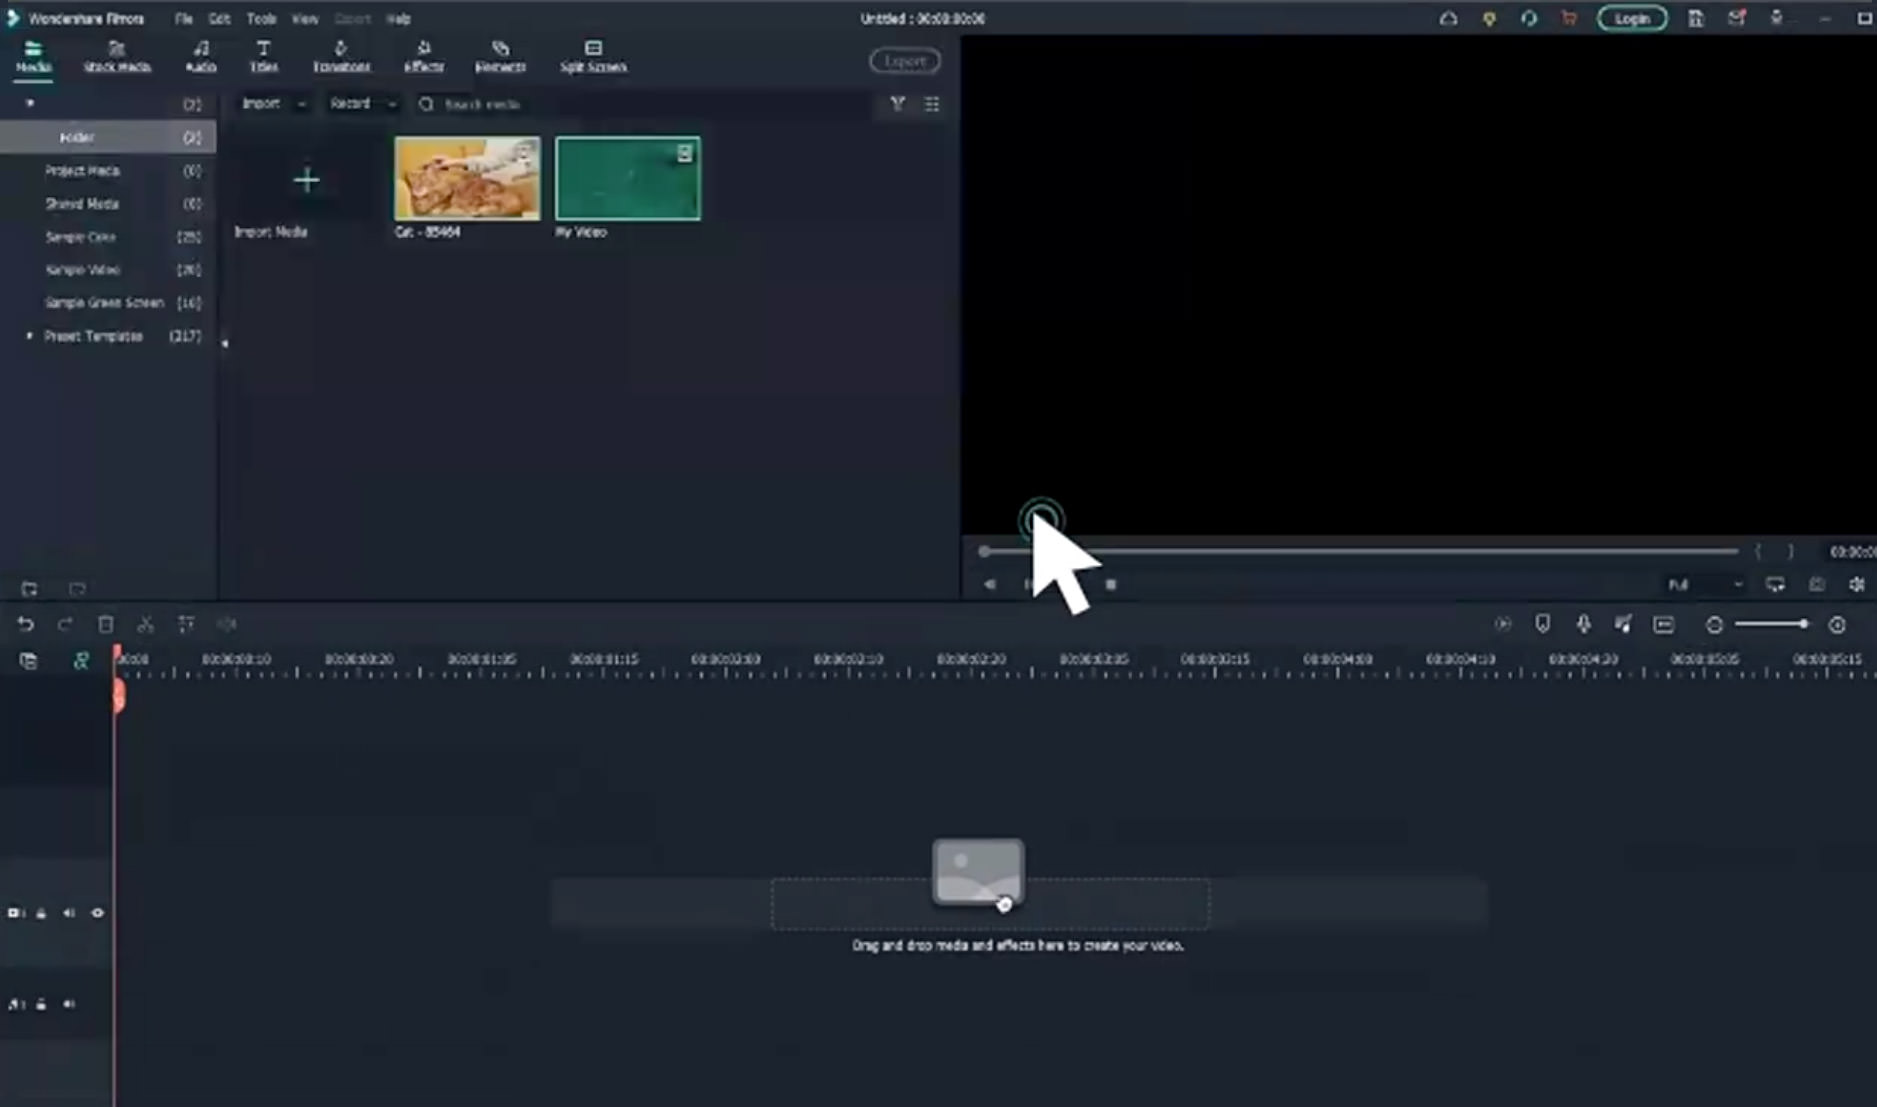This screenshot has height=1107, width=1877.
Task: Open the Split Screen tab
Action: pyautogui.click(x=593, y=56)
